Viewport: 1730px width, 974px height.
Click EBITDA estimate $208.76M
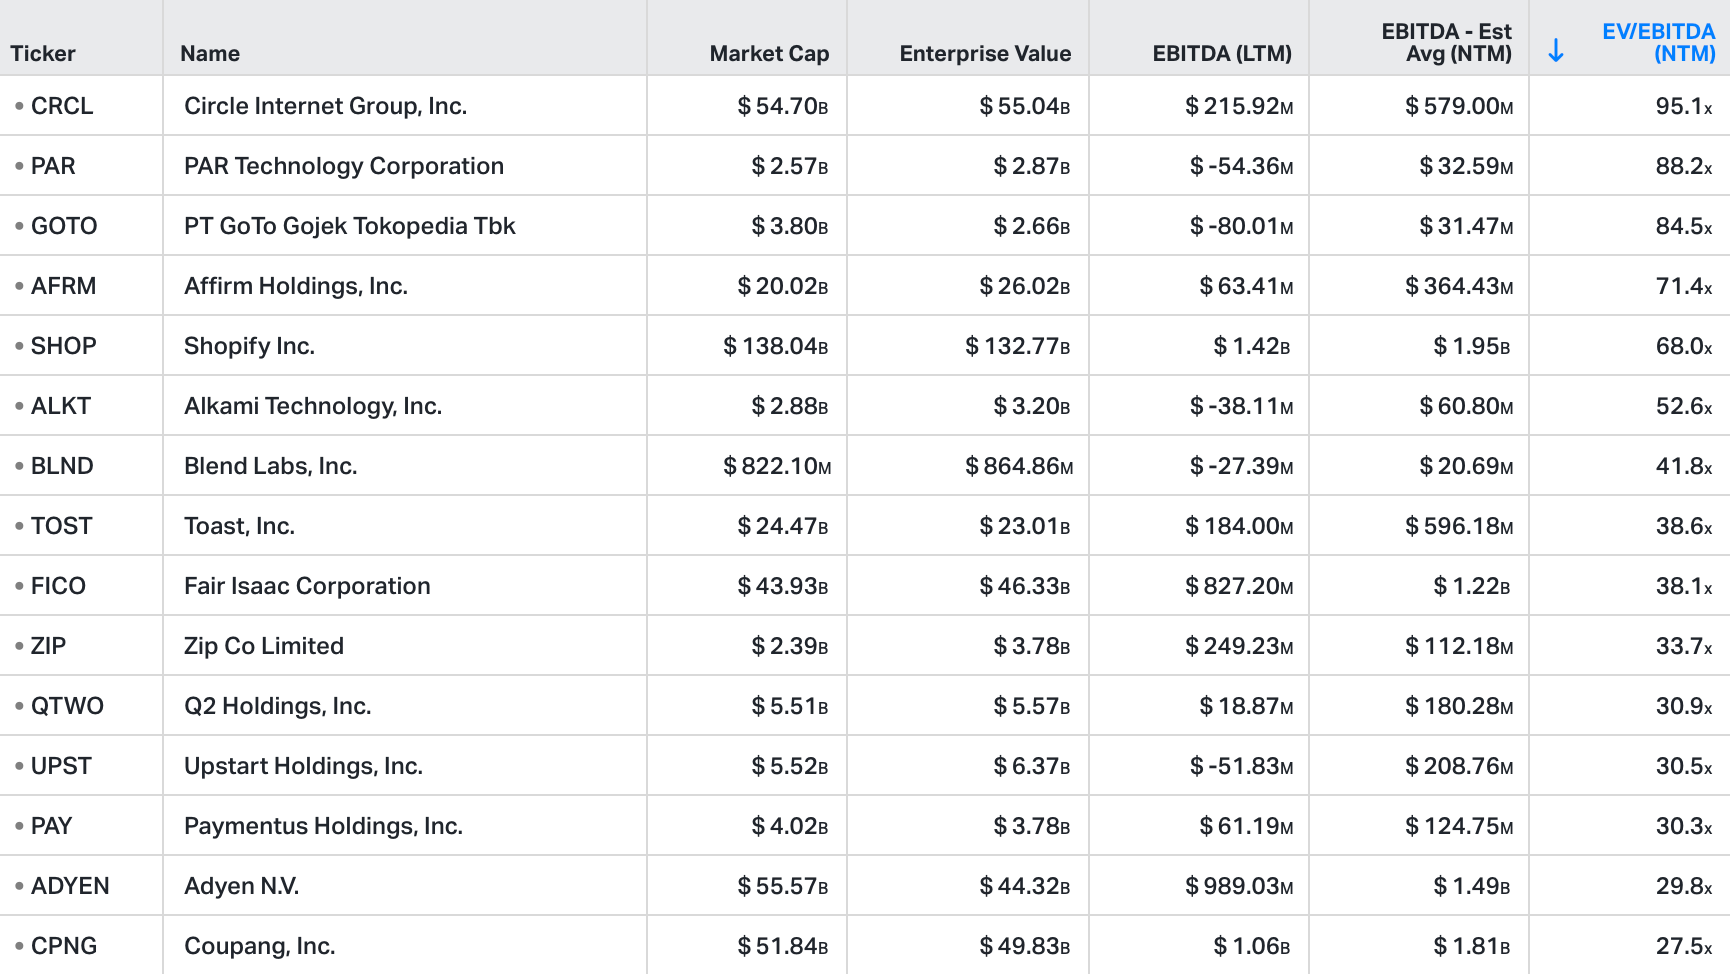click(1459, 766)
